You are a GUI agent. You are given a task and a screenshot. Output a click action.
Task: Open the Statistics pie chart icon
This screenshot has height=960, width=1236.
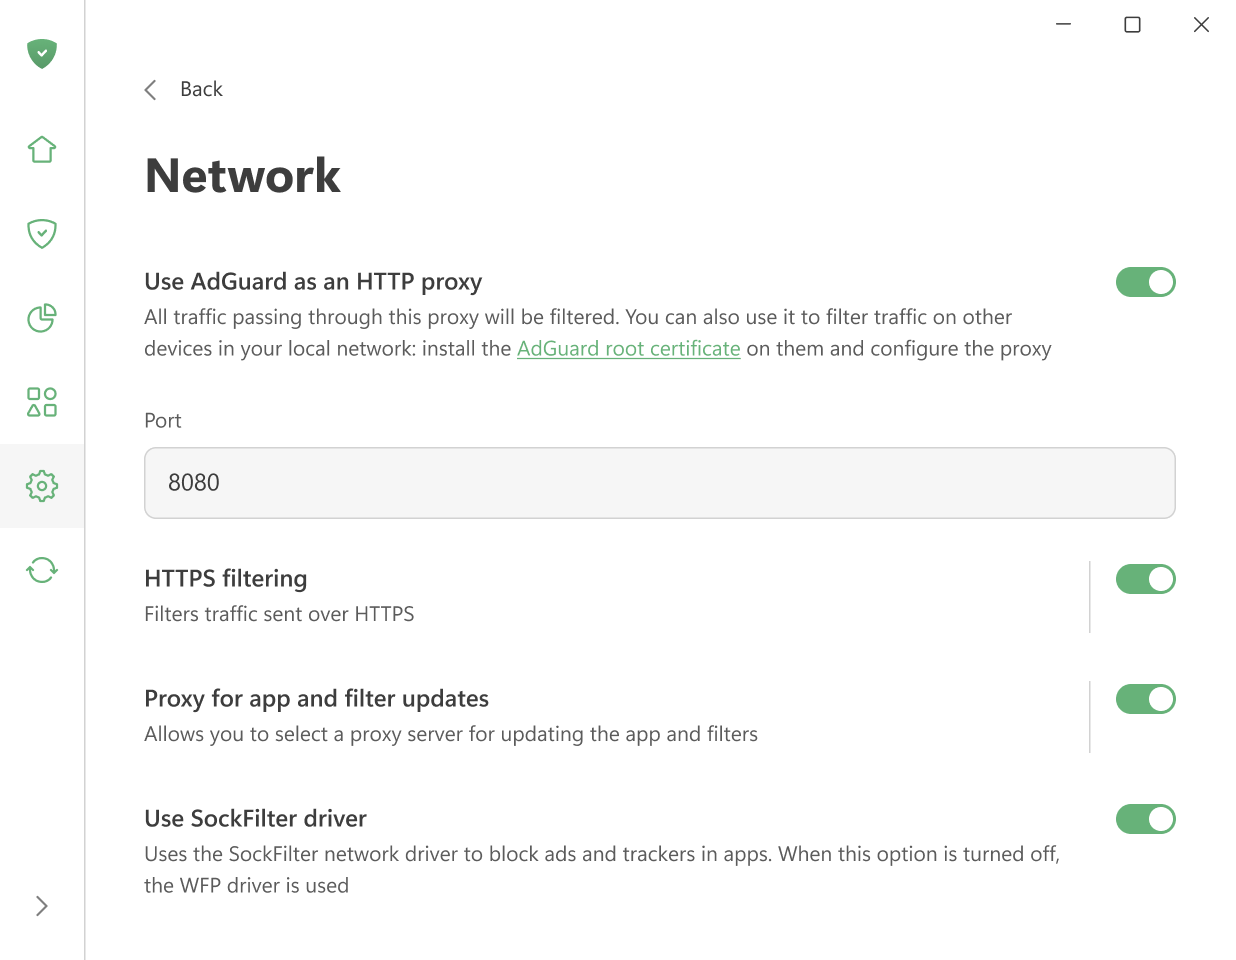41,318
